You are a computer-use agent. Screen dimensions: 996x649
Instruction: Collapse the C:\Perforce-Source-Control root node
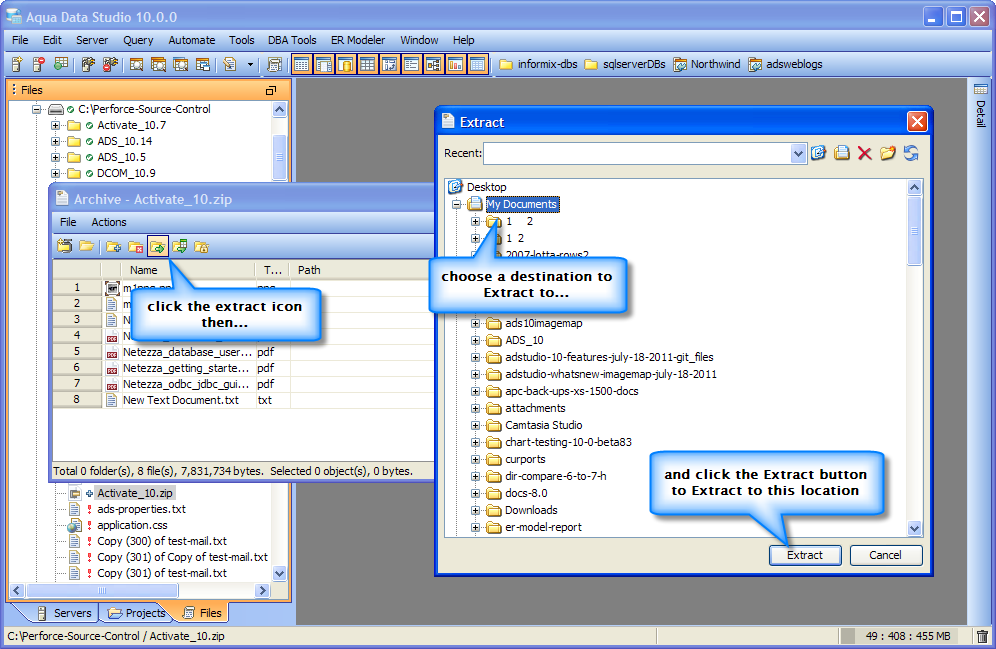pyautogui.click(x=37, y=109)
